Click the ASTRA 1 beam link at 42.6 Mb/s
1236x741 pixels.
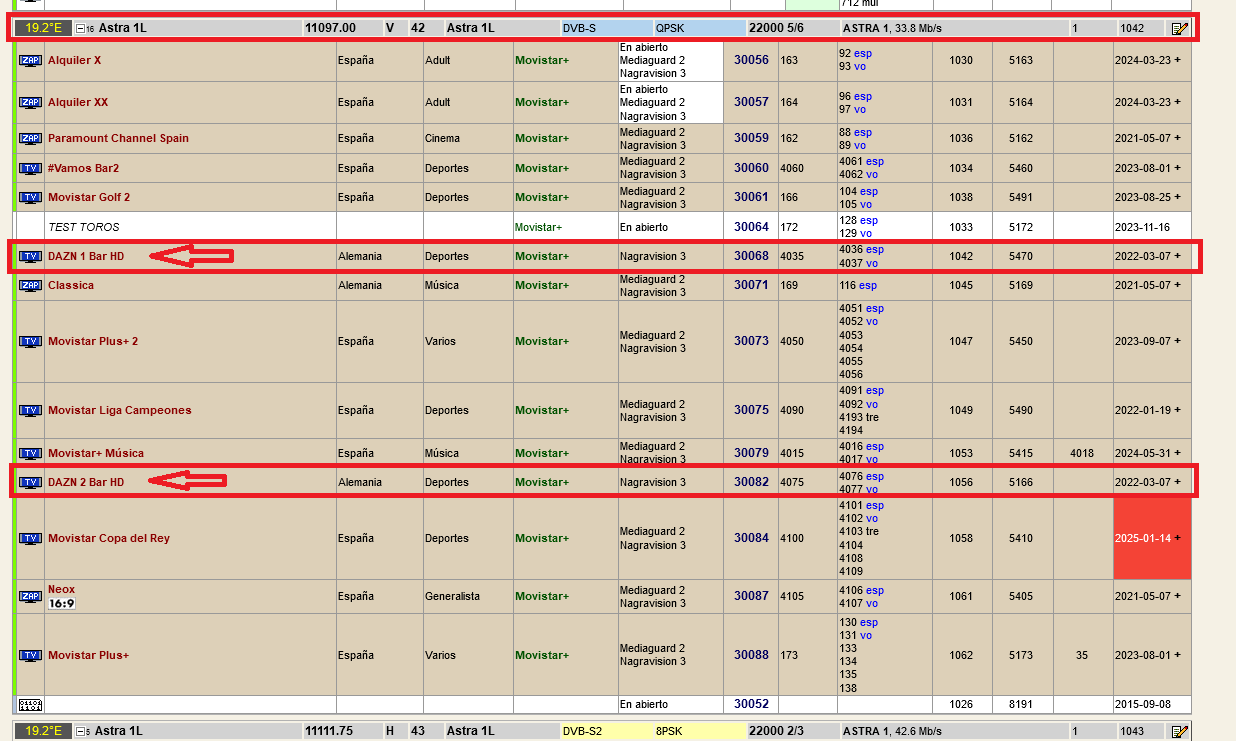tap(867, 731)
